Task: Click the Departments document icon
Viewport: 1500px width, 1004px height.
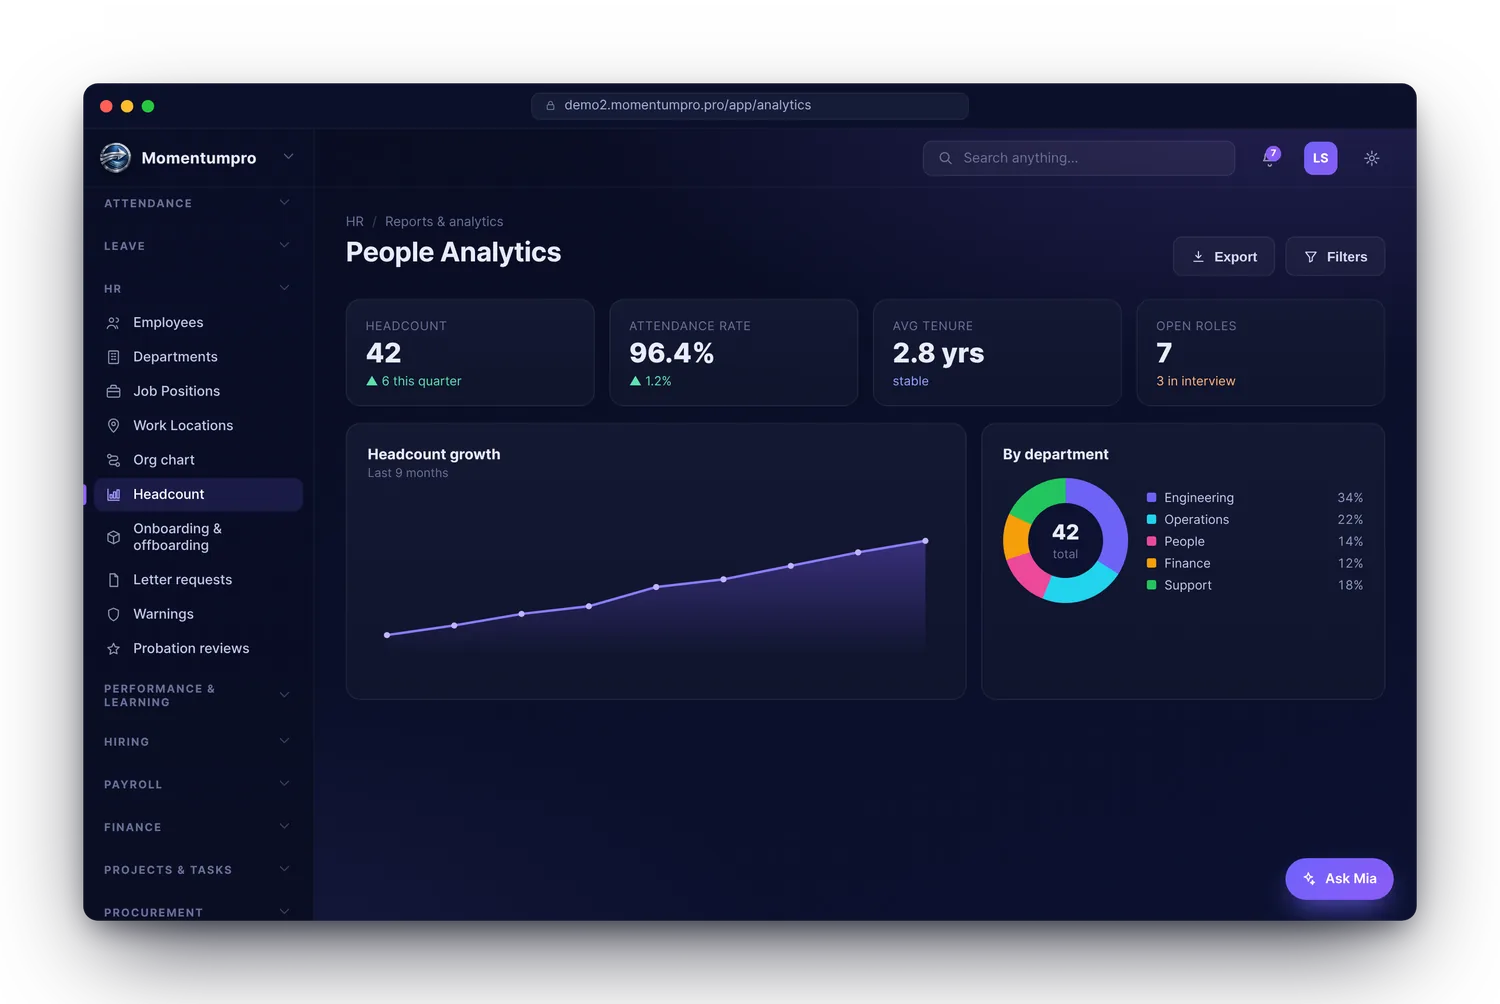Action: coord(113,357)
